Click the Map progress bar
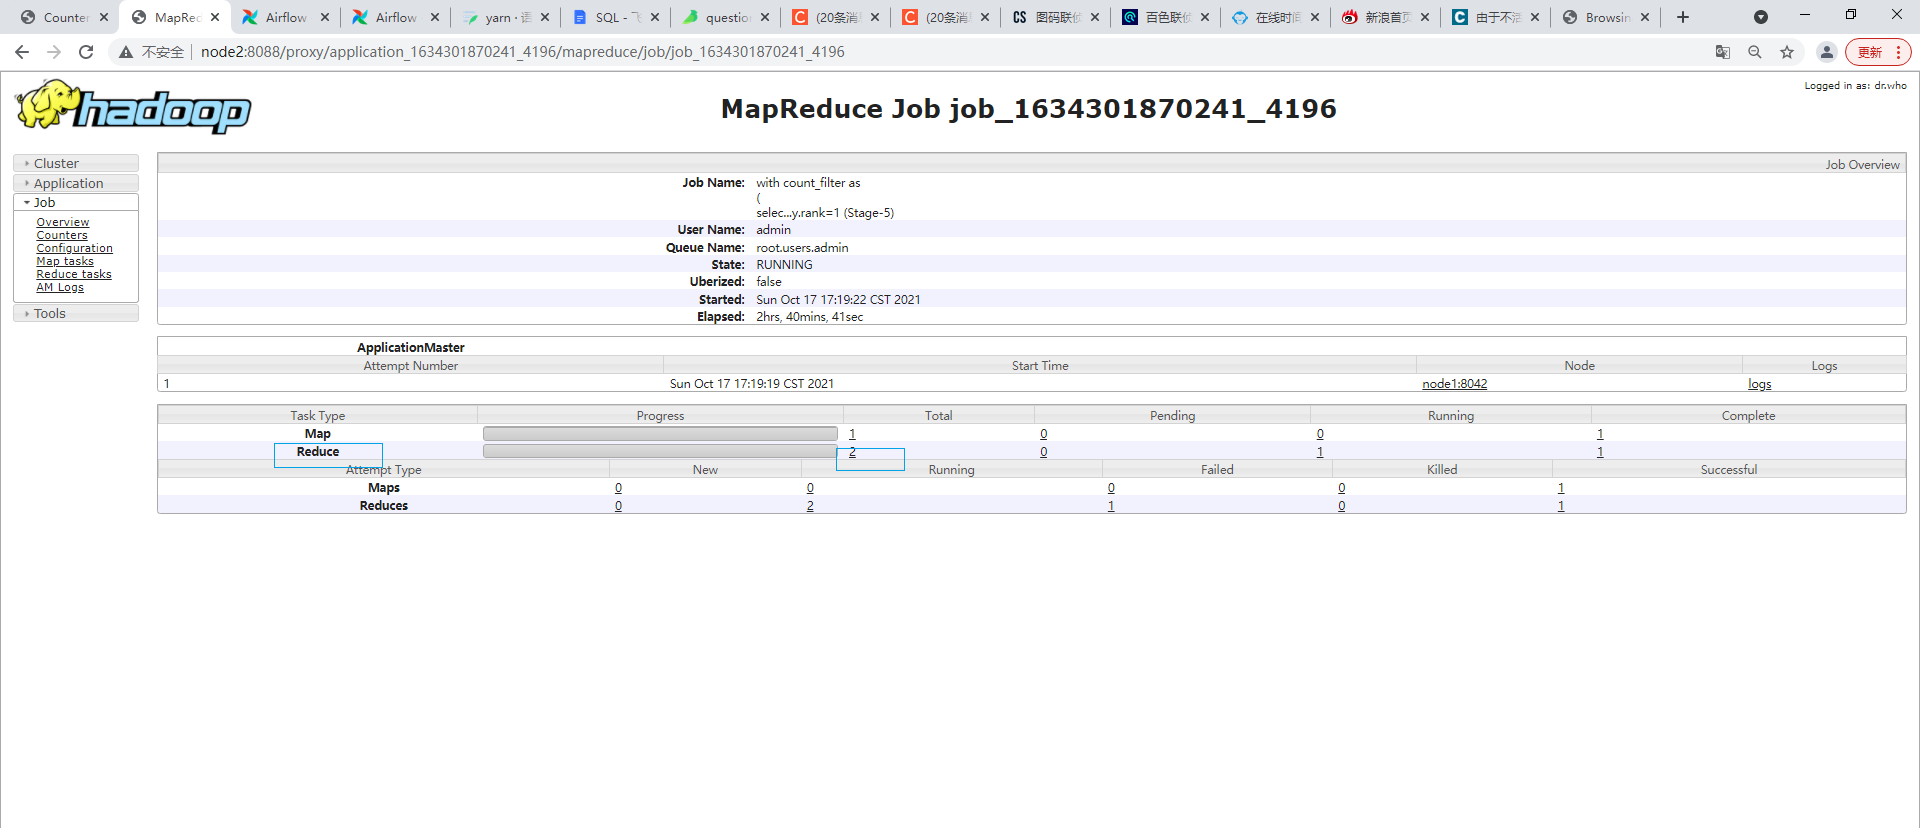The height and width of the screenshot is (828, 1920). [x=660, y=434]
